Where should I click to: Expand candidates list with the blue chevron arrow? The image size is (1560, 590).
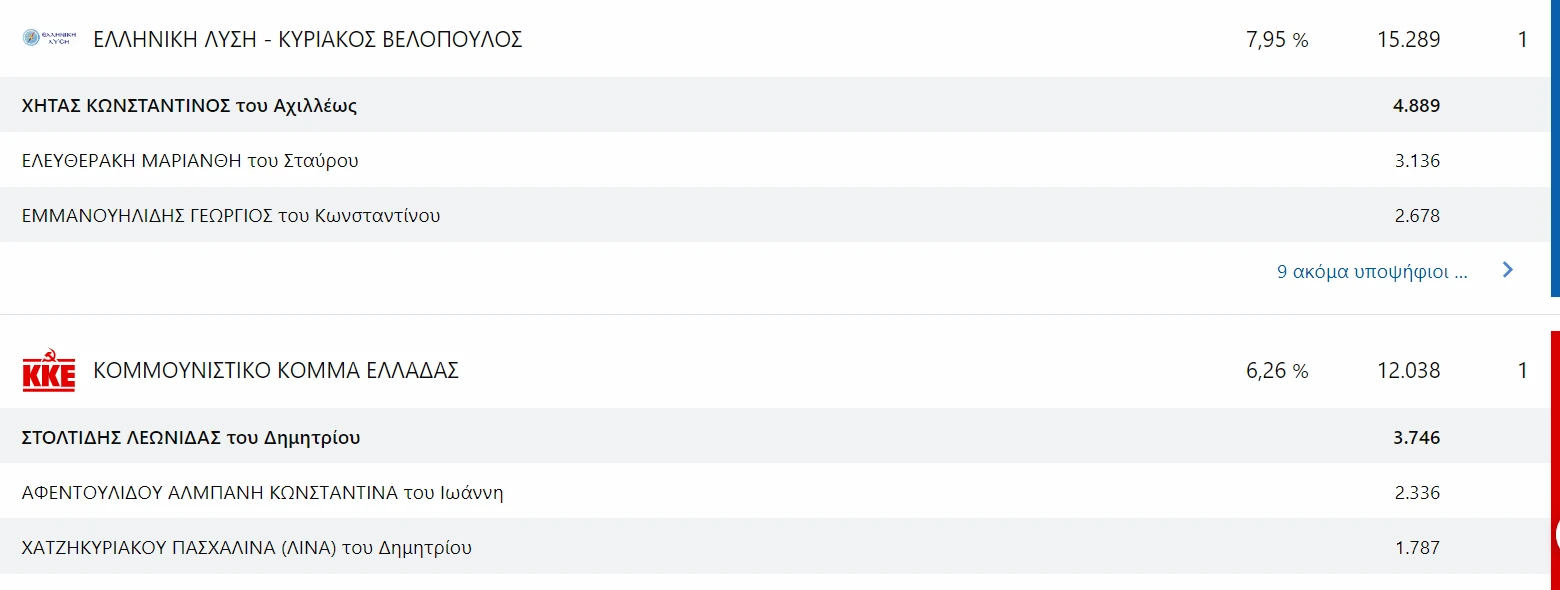[1508, 270]
